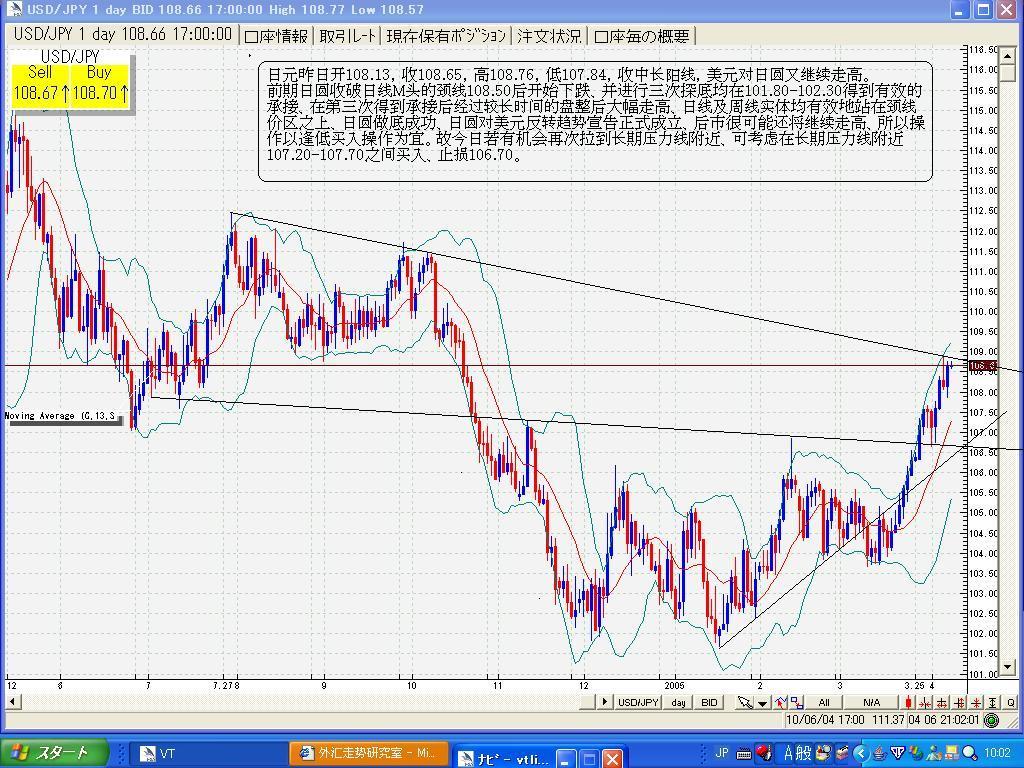This screenshot has height=768, width=1024.
Task: Toggle the N/A button in chart toolbar
Action: 871,702
